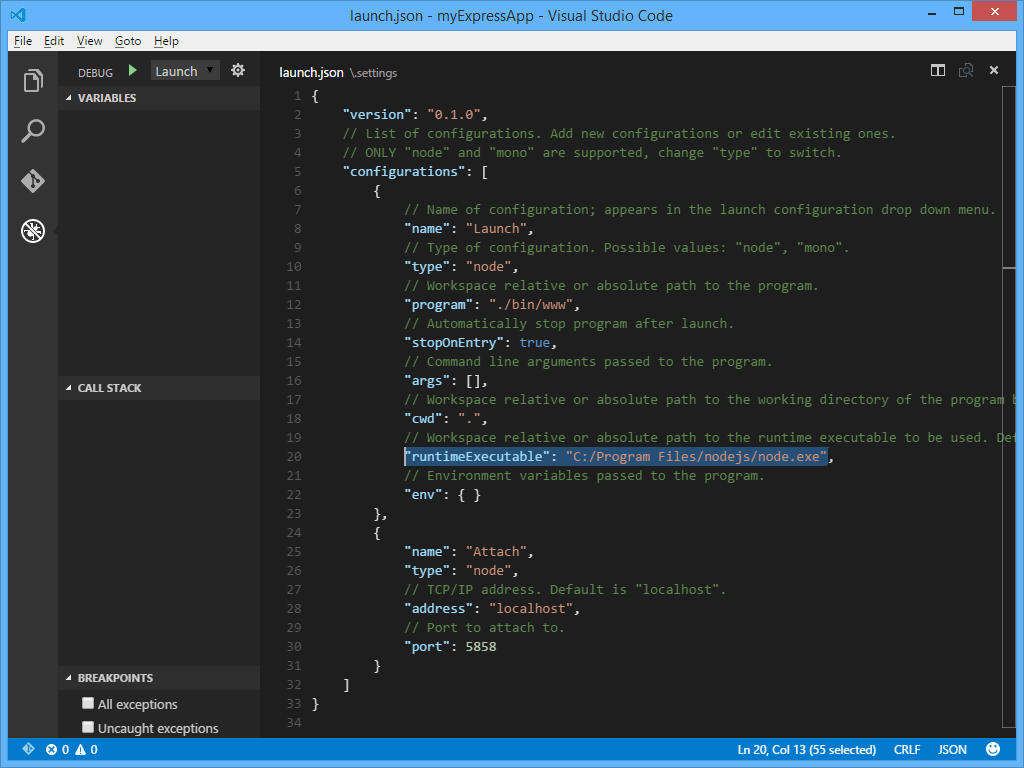1024x768 pixels.
Task: Open errors and warnings count in status bar
Action: click(x=72, y=750)
